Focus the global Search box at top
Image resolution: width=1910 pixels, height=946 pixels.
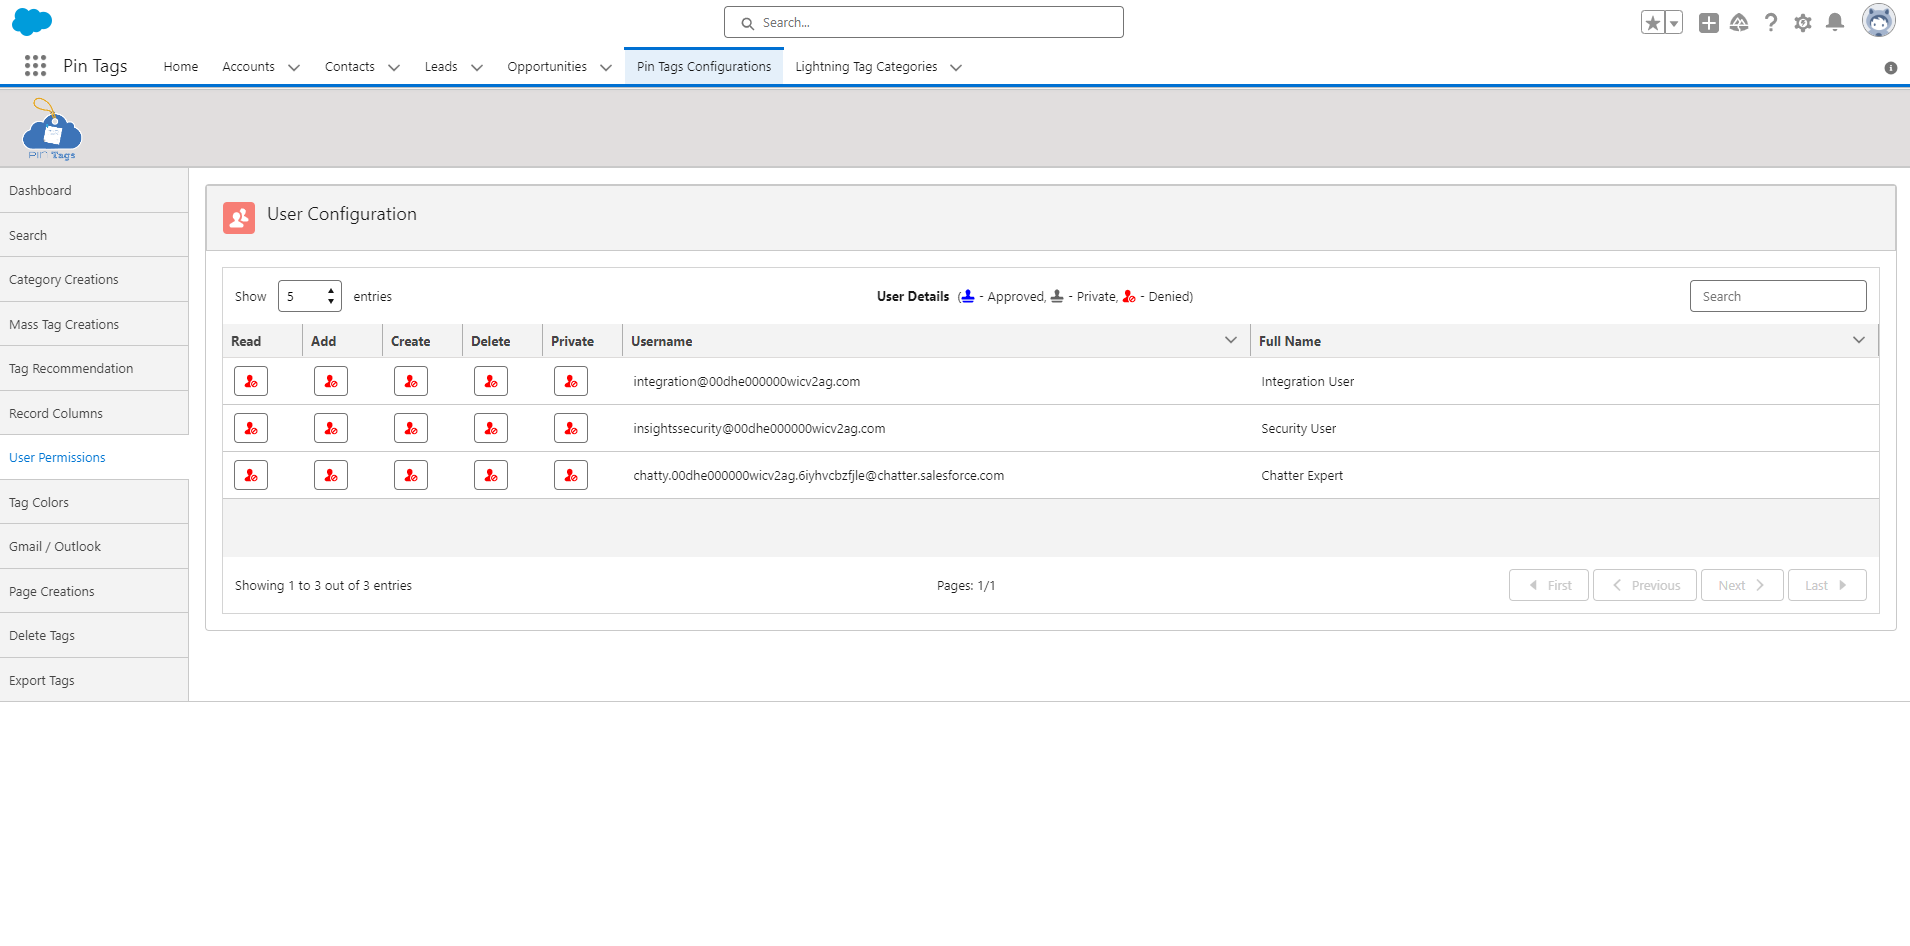pos(924,22)
